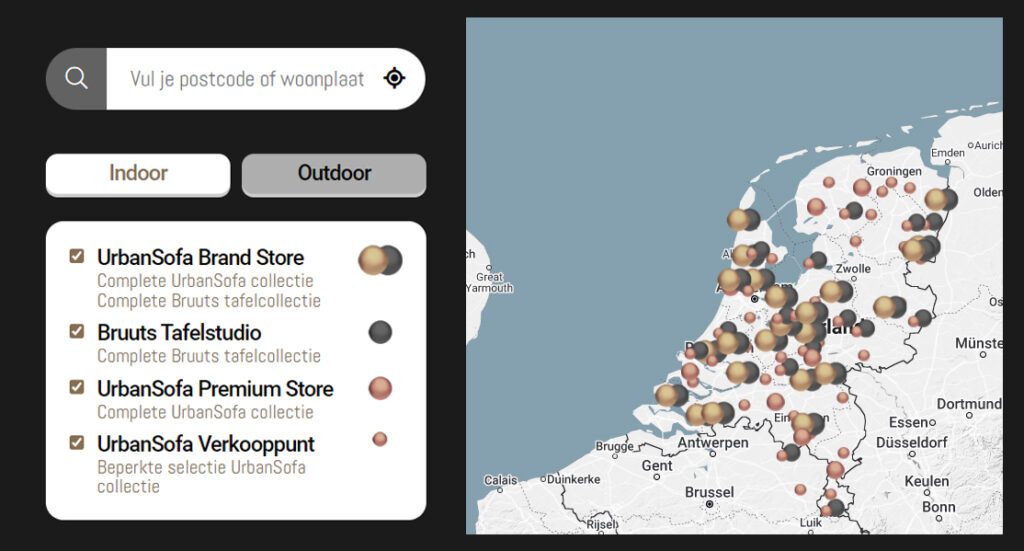The height and width of the screenshot is (551, 1024).
Task: Uncheck UrbanSofa Verkooppunt checkbox
Action: [77, 443]
